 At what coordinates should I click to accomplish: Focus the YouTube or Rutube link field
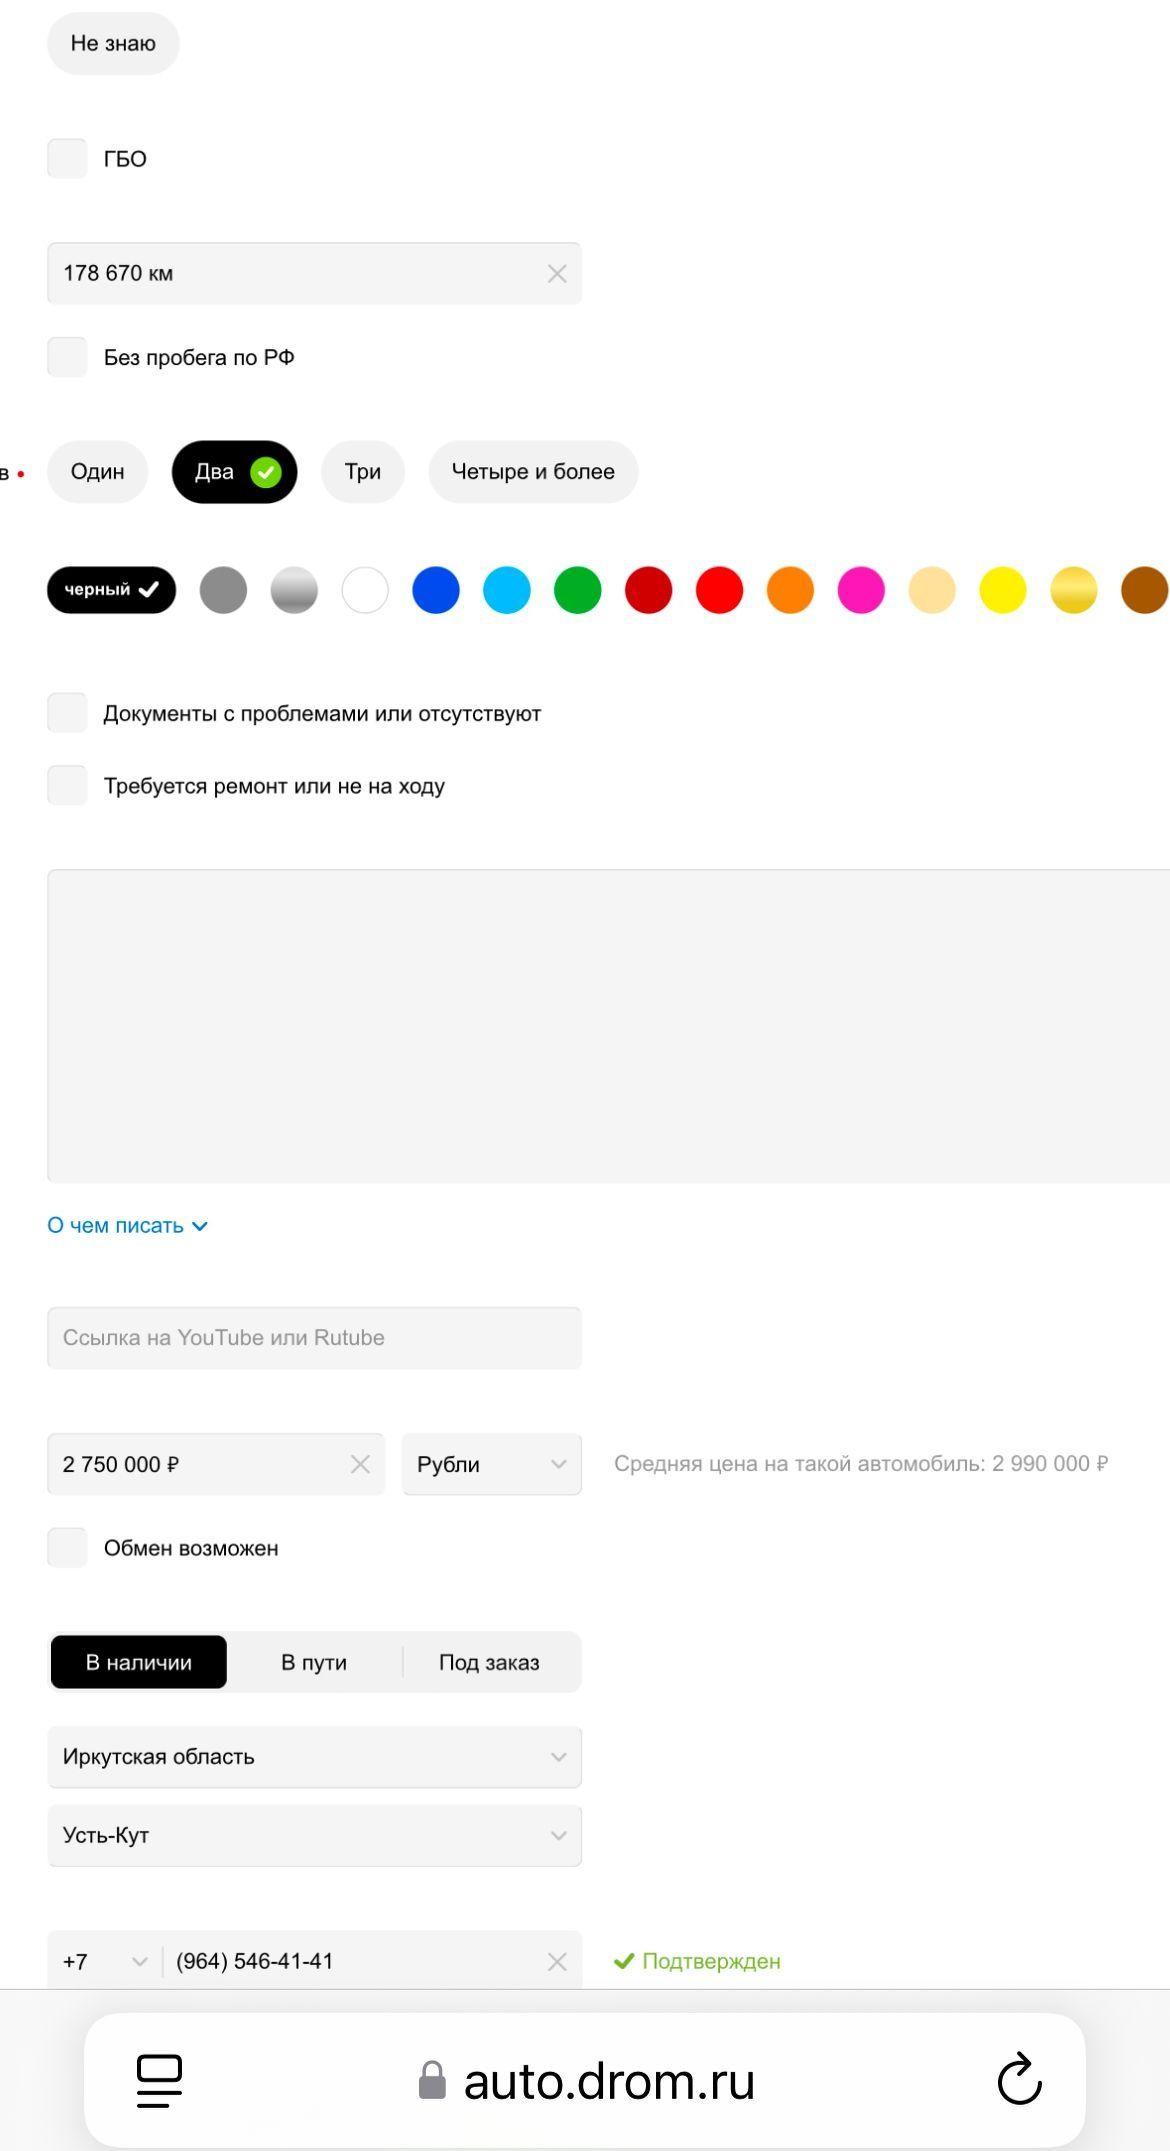click(x=314, y=1338)
